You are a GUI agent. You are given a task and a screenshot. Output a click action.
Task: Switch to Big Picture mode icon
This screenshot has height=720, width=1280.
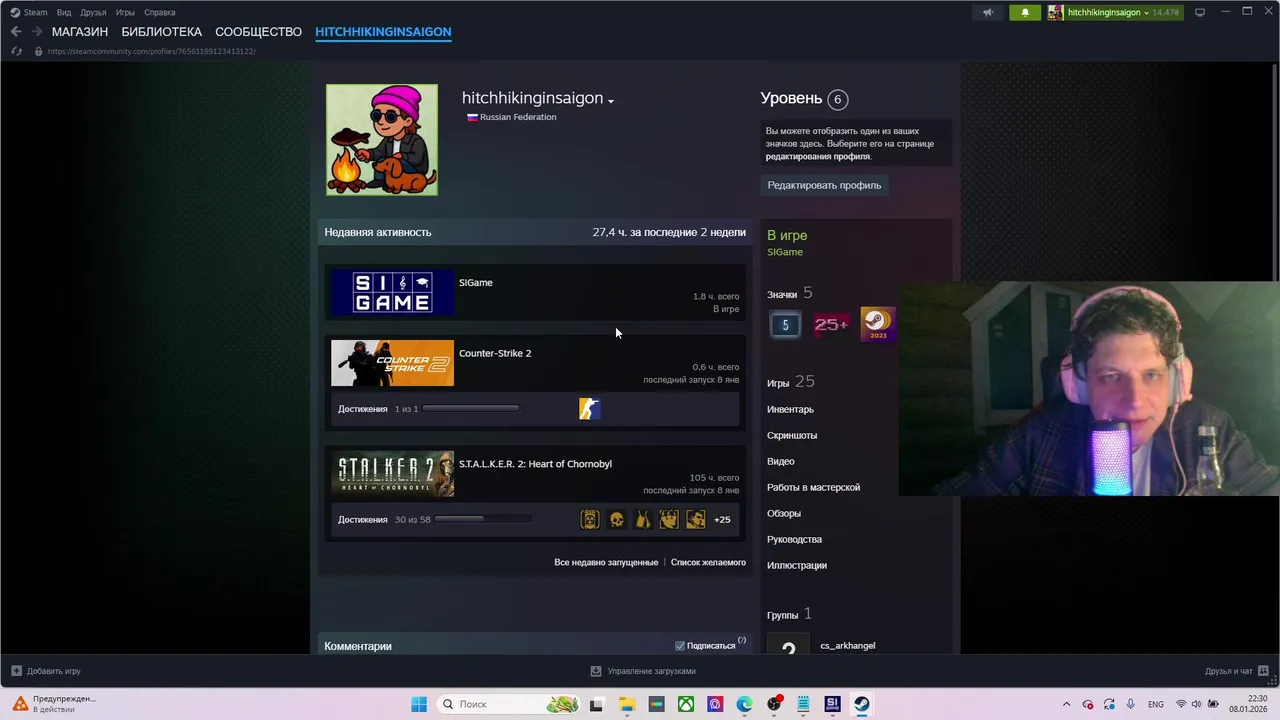click(1200, 12)
